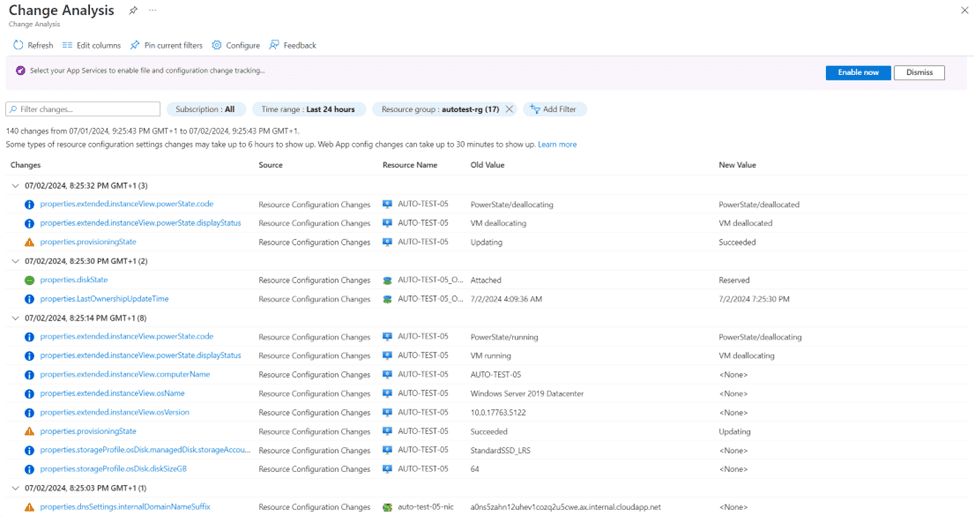The height and width of the screenshot is (516, 975).
Task: Open the more options ellipsis next to title
Action: (153, 10)
